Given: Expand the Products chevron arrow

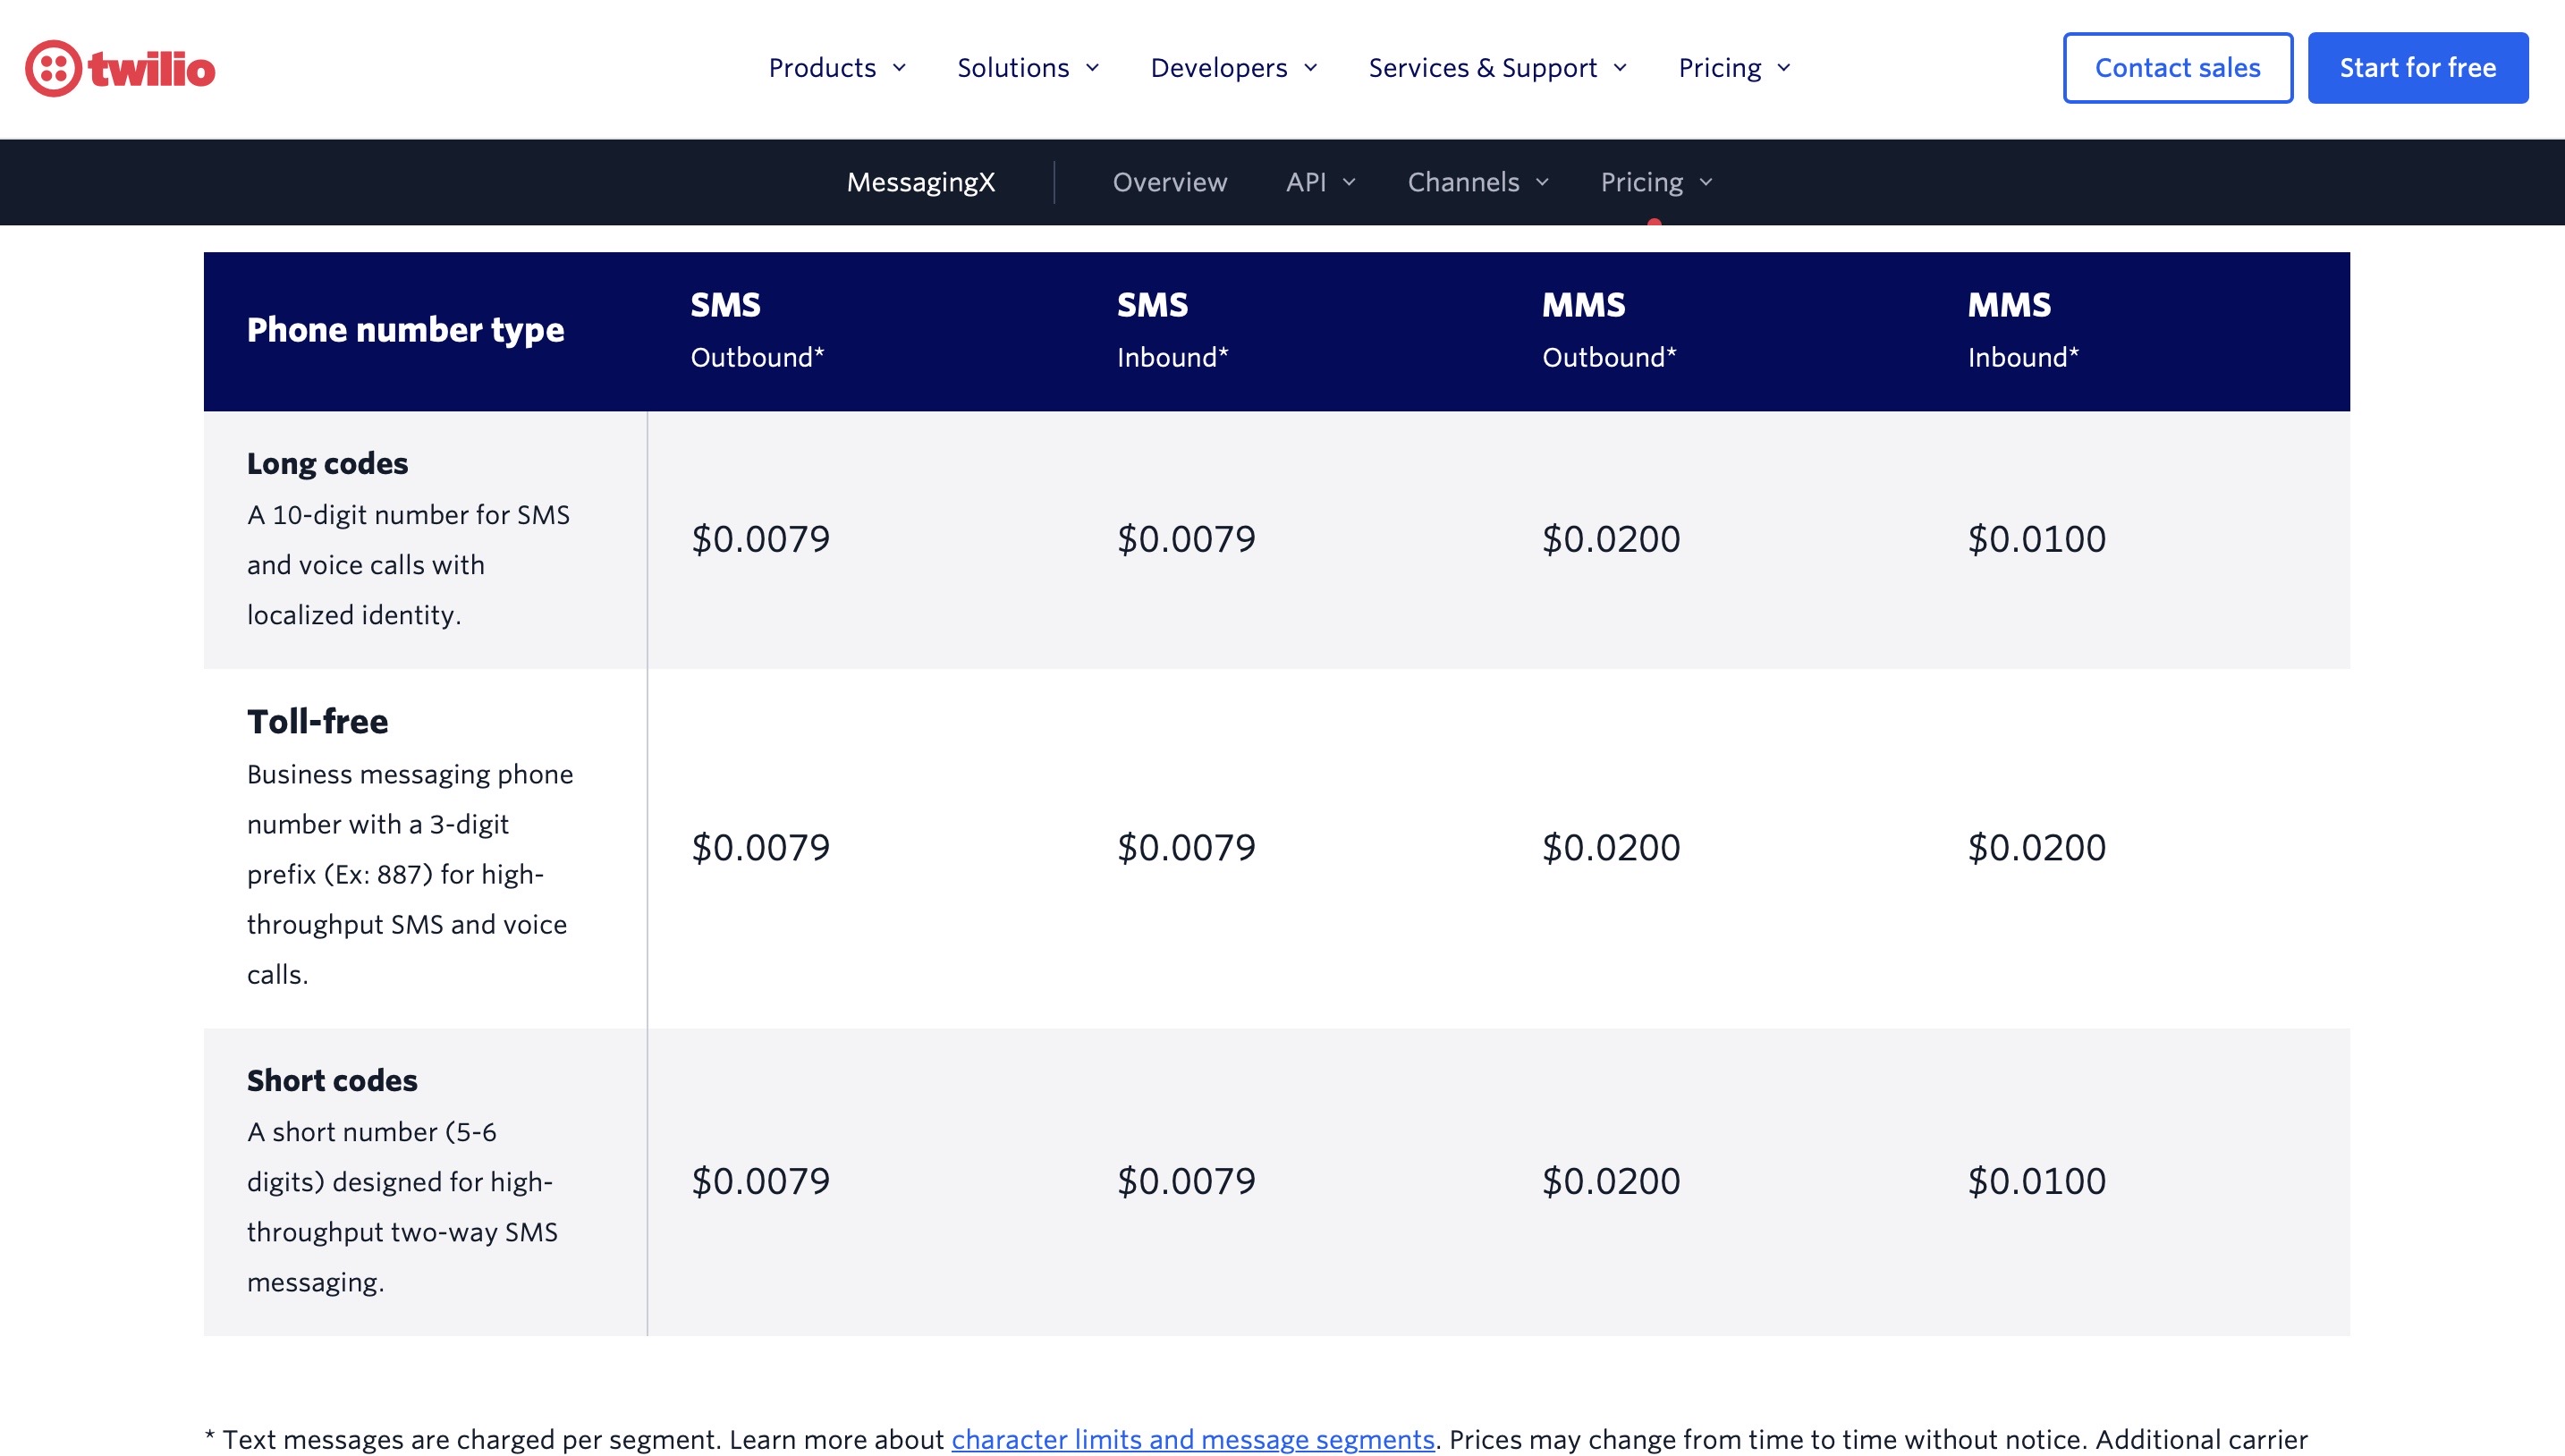Looking at the screenshot, I should coord(899,68).
